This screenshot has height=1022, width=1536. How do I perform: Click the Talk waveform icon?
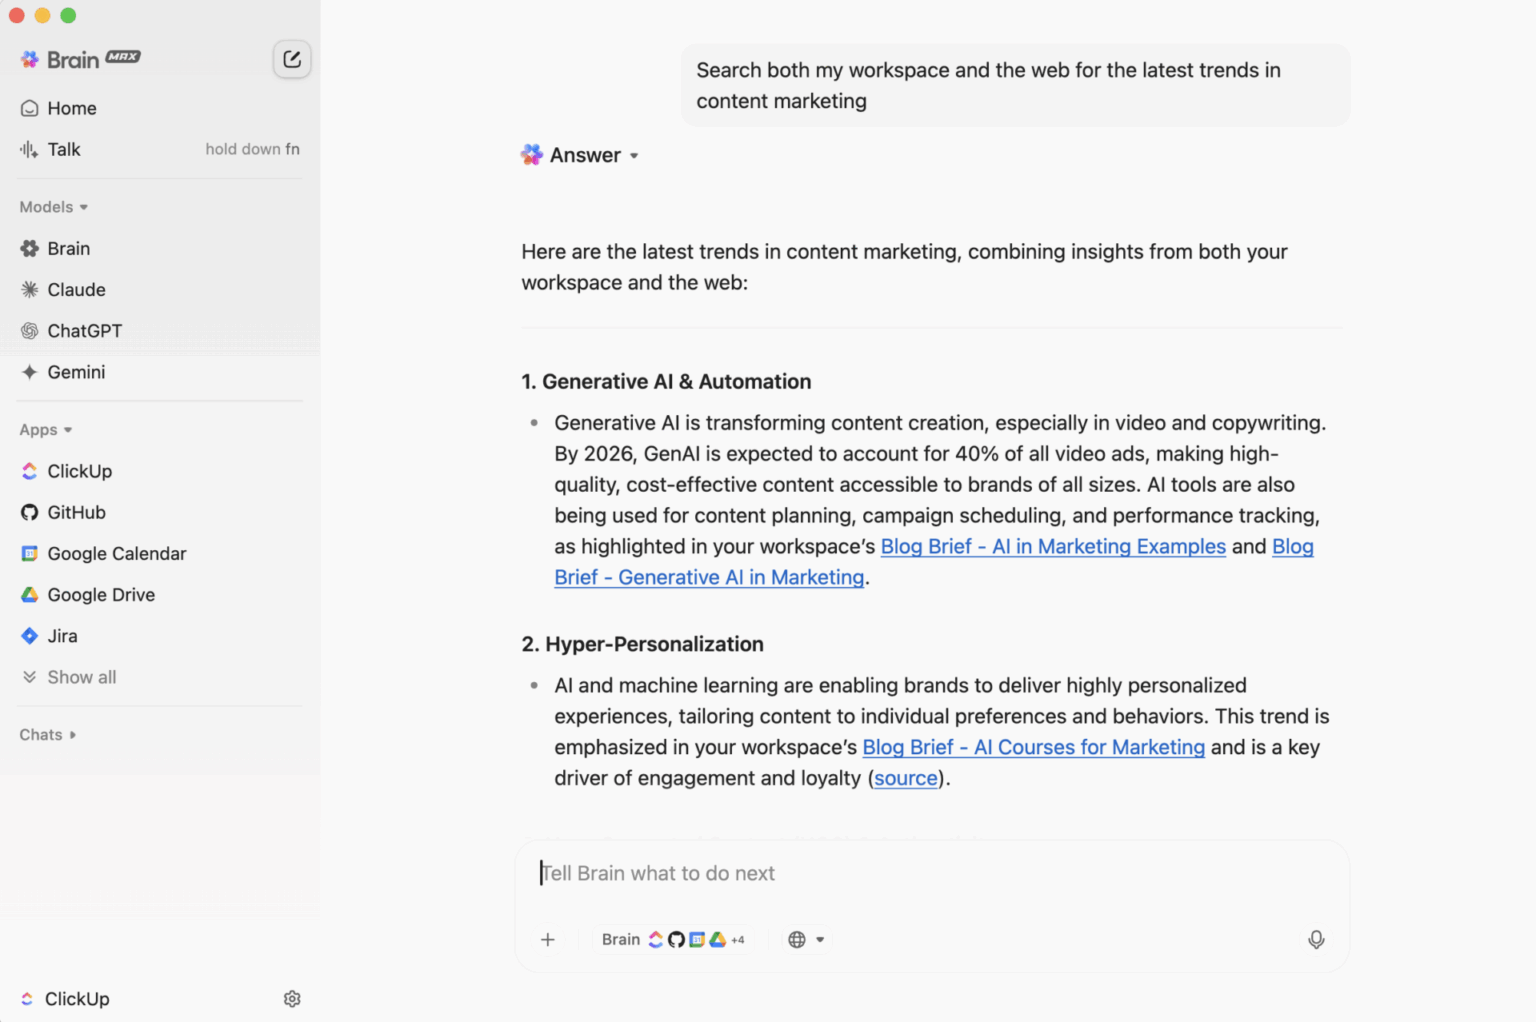coord(28,149)
